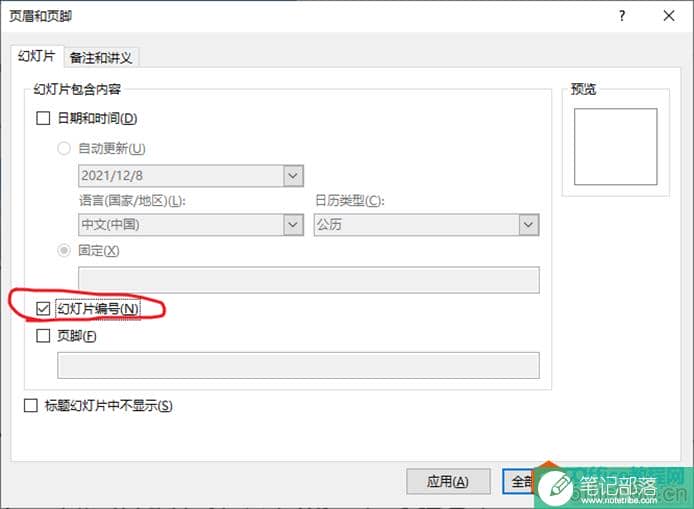Image resolution: width=694 pixels, height=509 pixels.
Task: Select the 固定(X) radio button
Action: pyautogui.click(x=64, y=251)
